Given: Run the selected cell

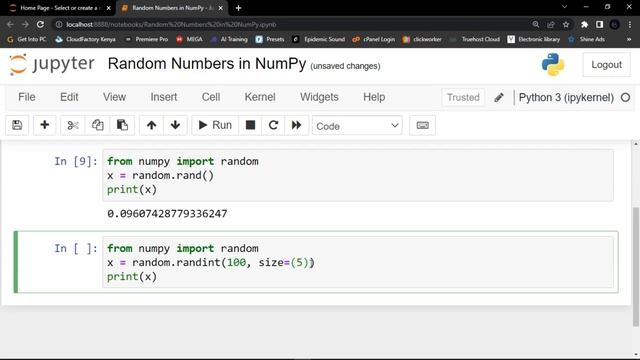Looking at the screenshot, I should (x=215, y=125).
